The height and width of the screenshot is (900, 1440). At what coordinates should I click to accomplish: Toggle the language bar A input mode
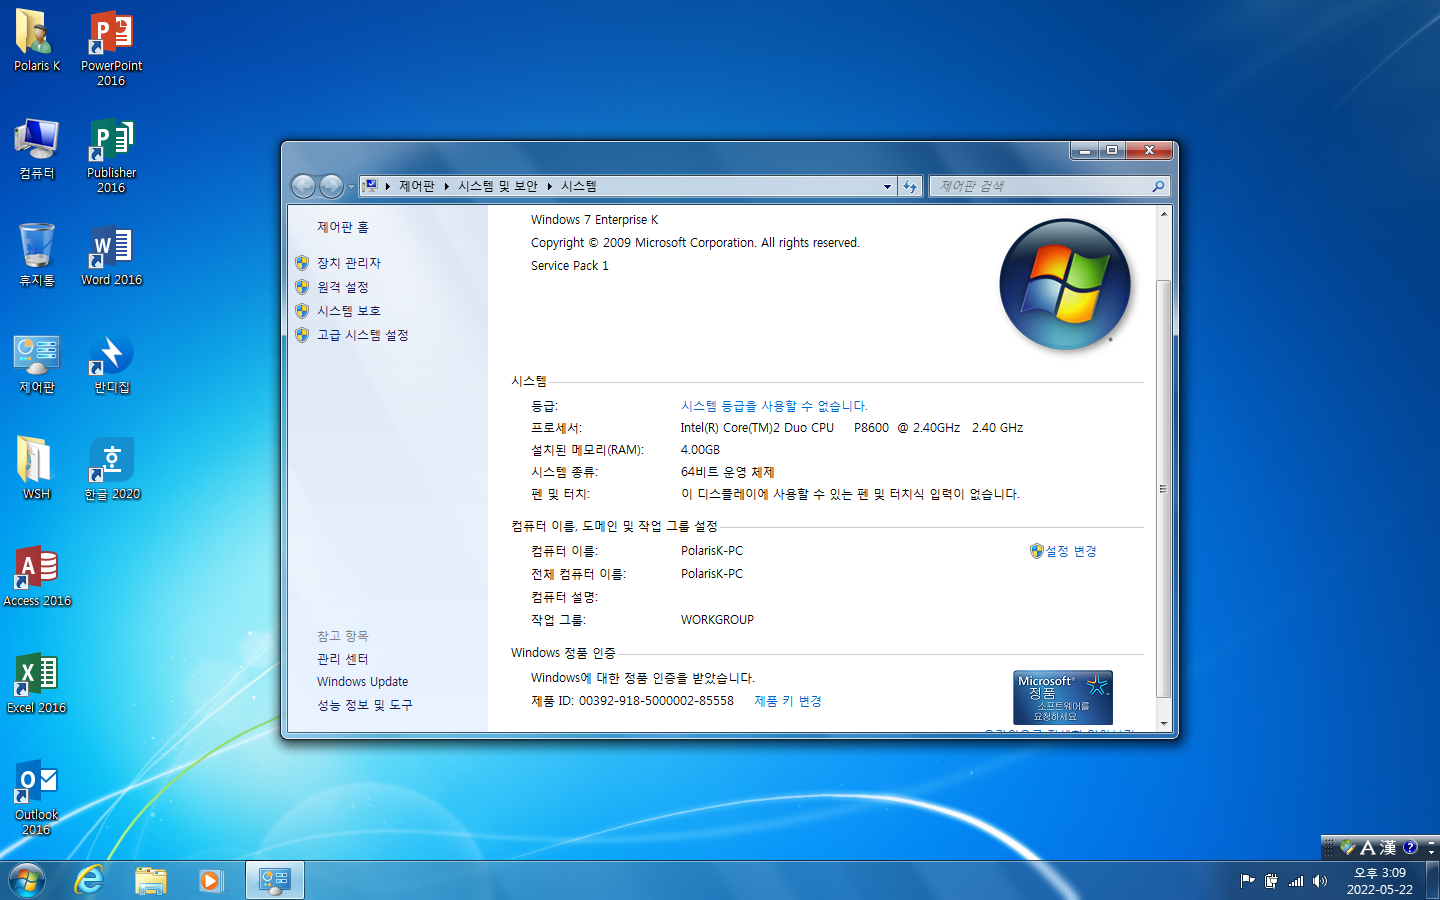(1368, 847)
